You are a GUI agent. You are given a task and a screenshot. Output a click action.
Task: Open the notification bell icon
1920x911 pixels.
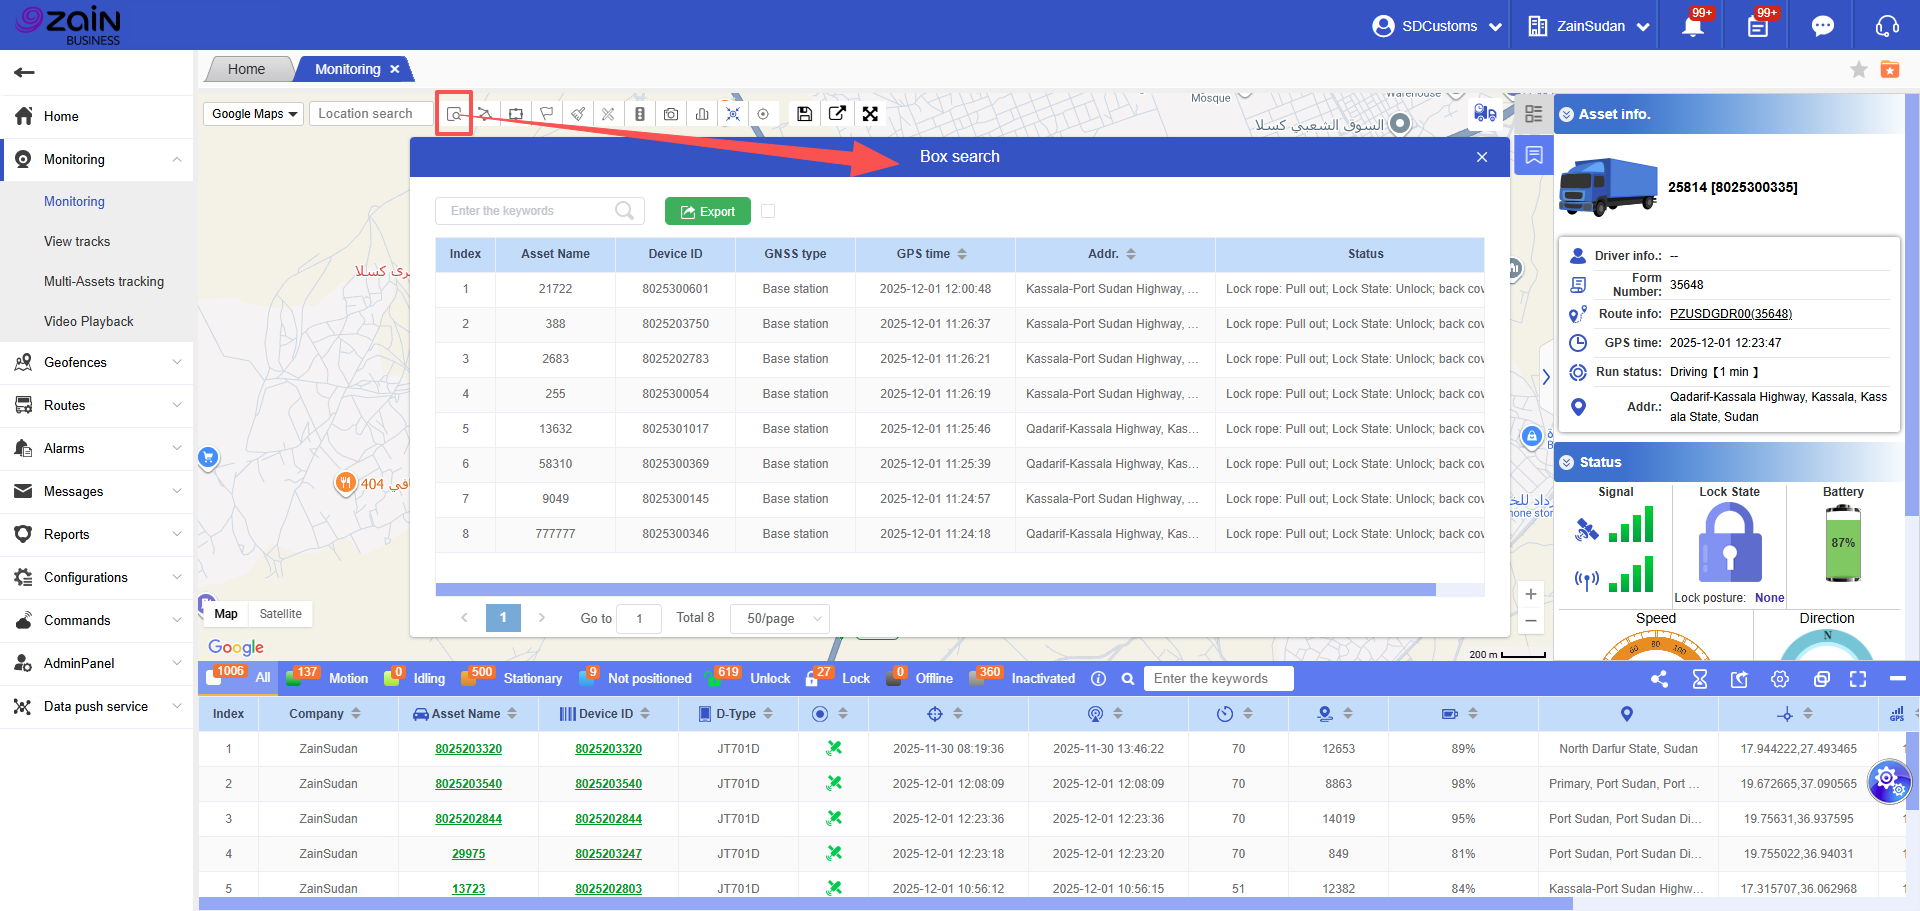pos(1692,26)
